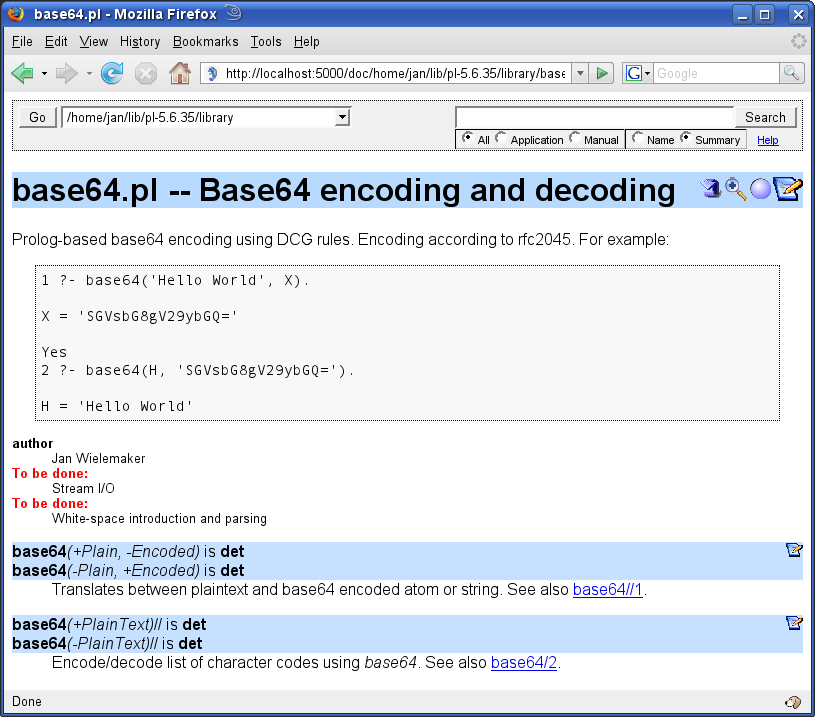The height and width of the screenshot is (717, 815).
Task: Click edit icon for base64(+PlainText)// predicate
Action: 794,622
